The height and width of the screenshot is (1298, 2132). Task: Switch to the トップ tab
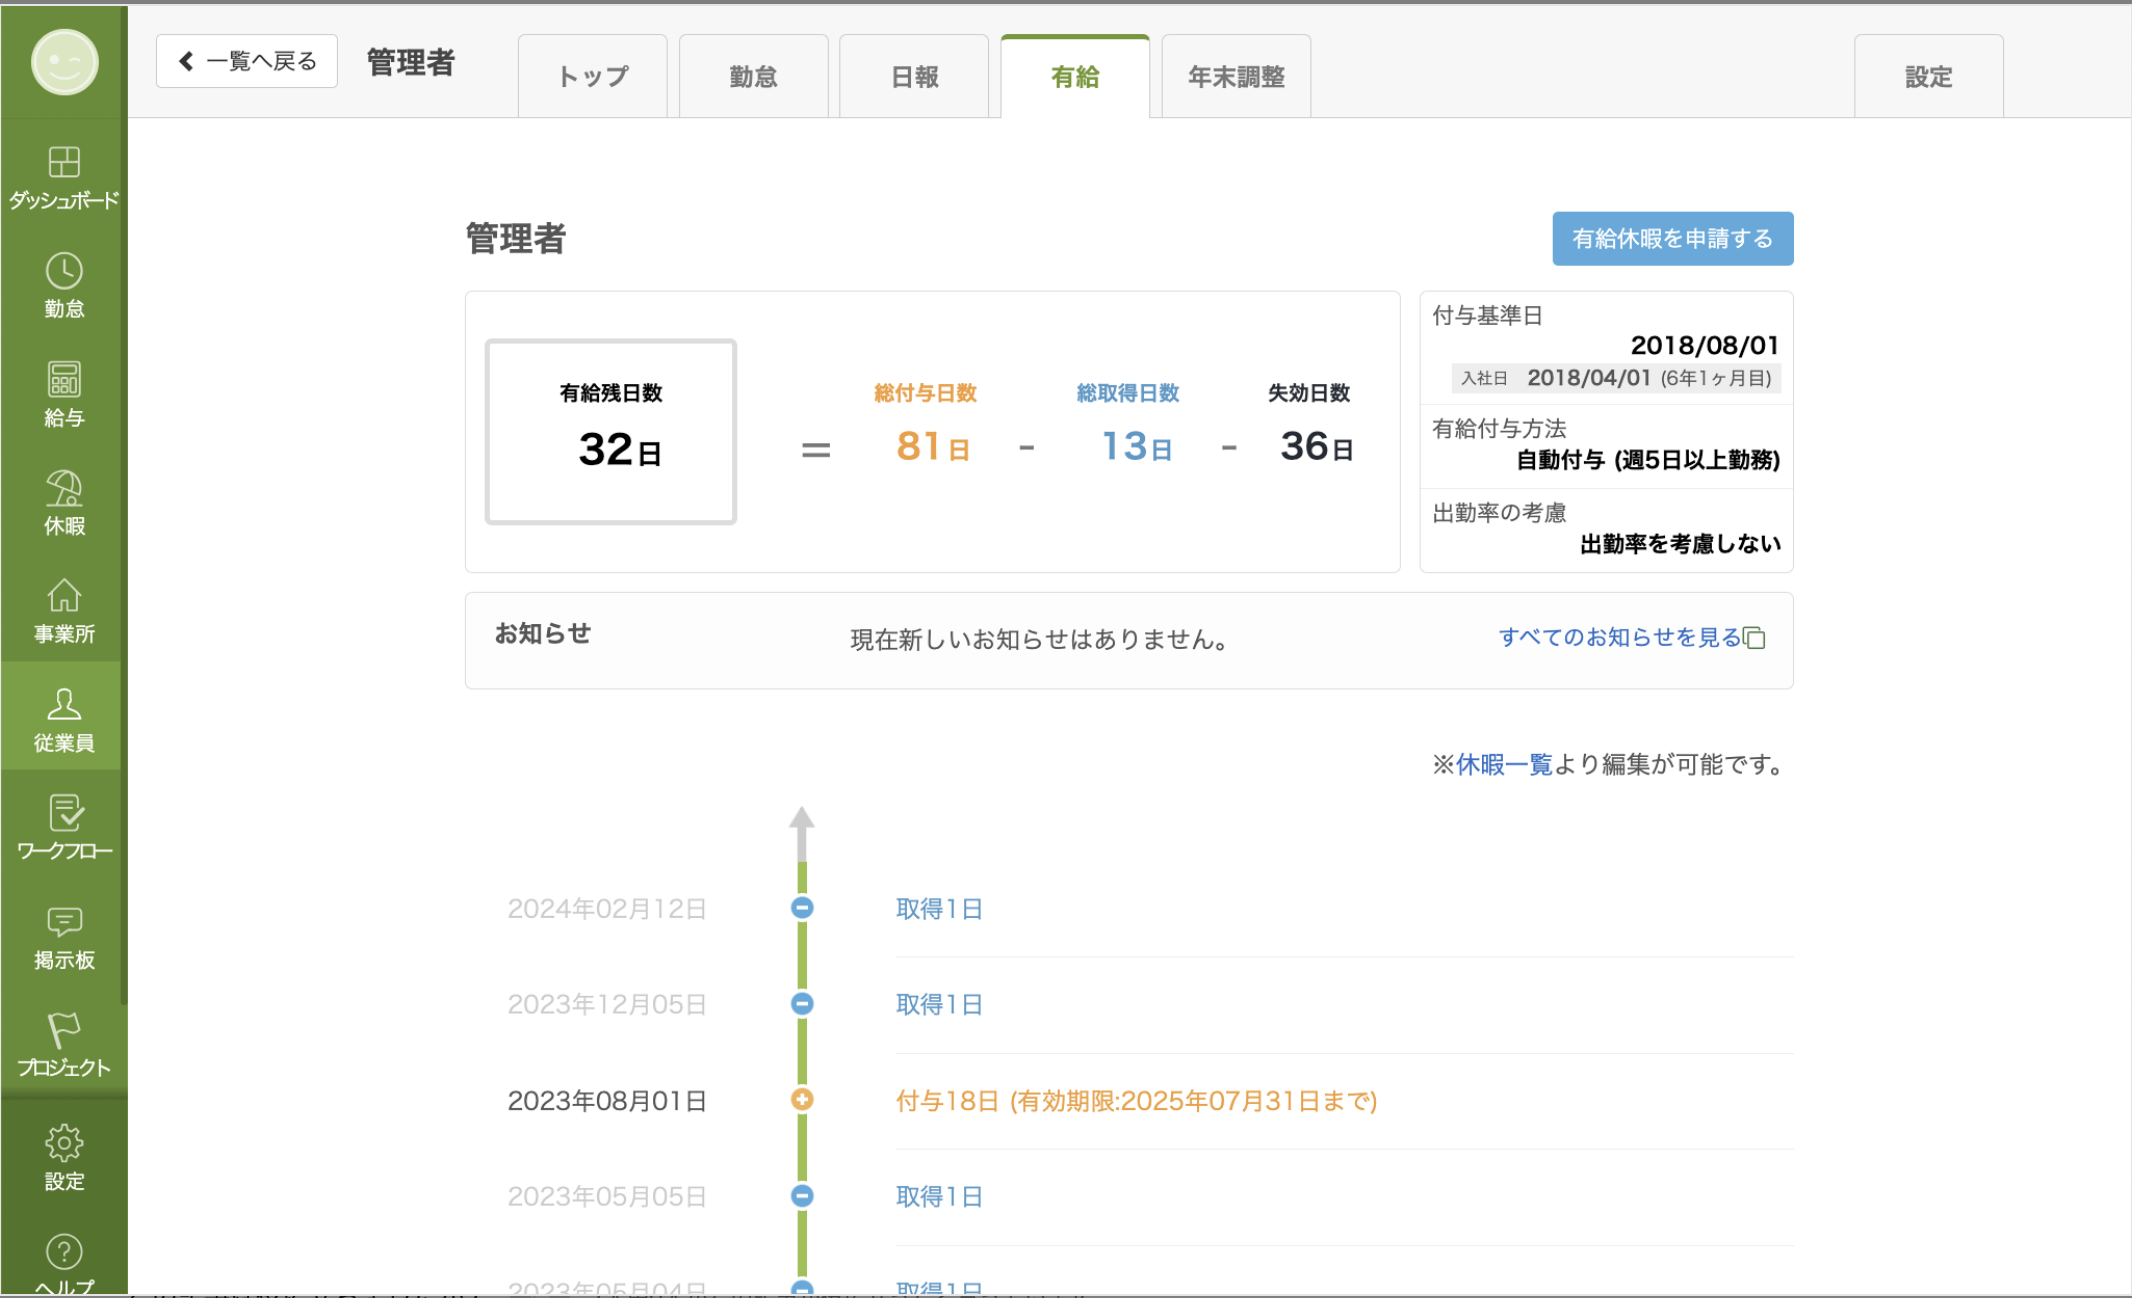(593, 77)
